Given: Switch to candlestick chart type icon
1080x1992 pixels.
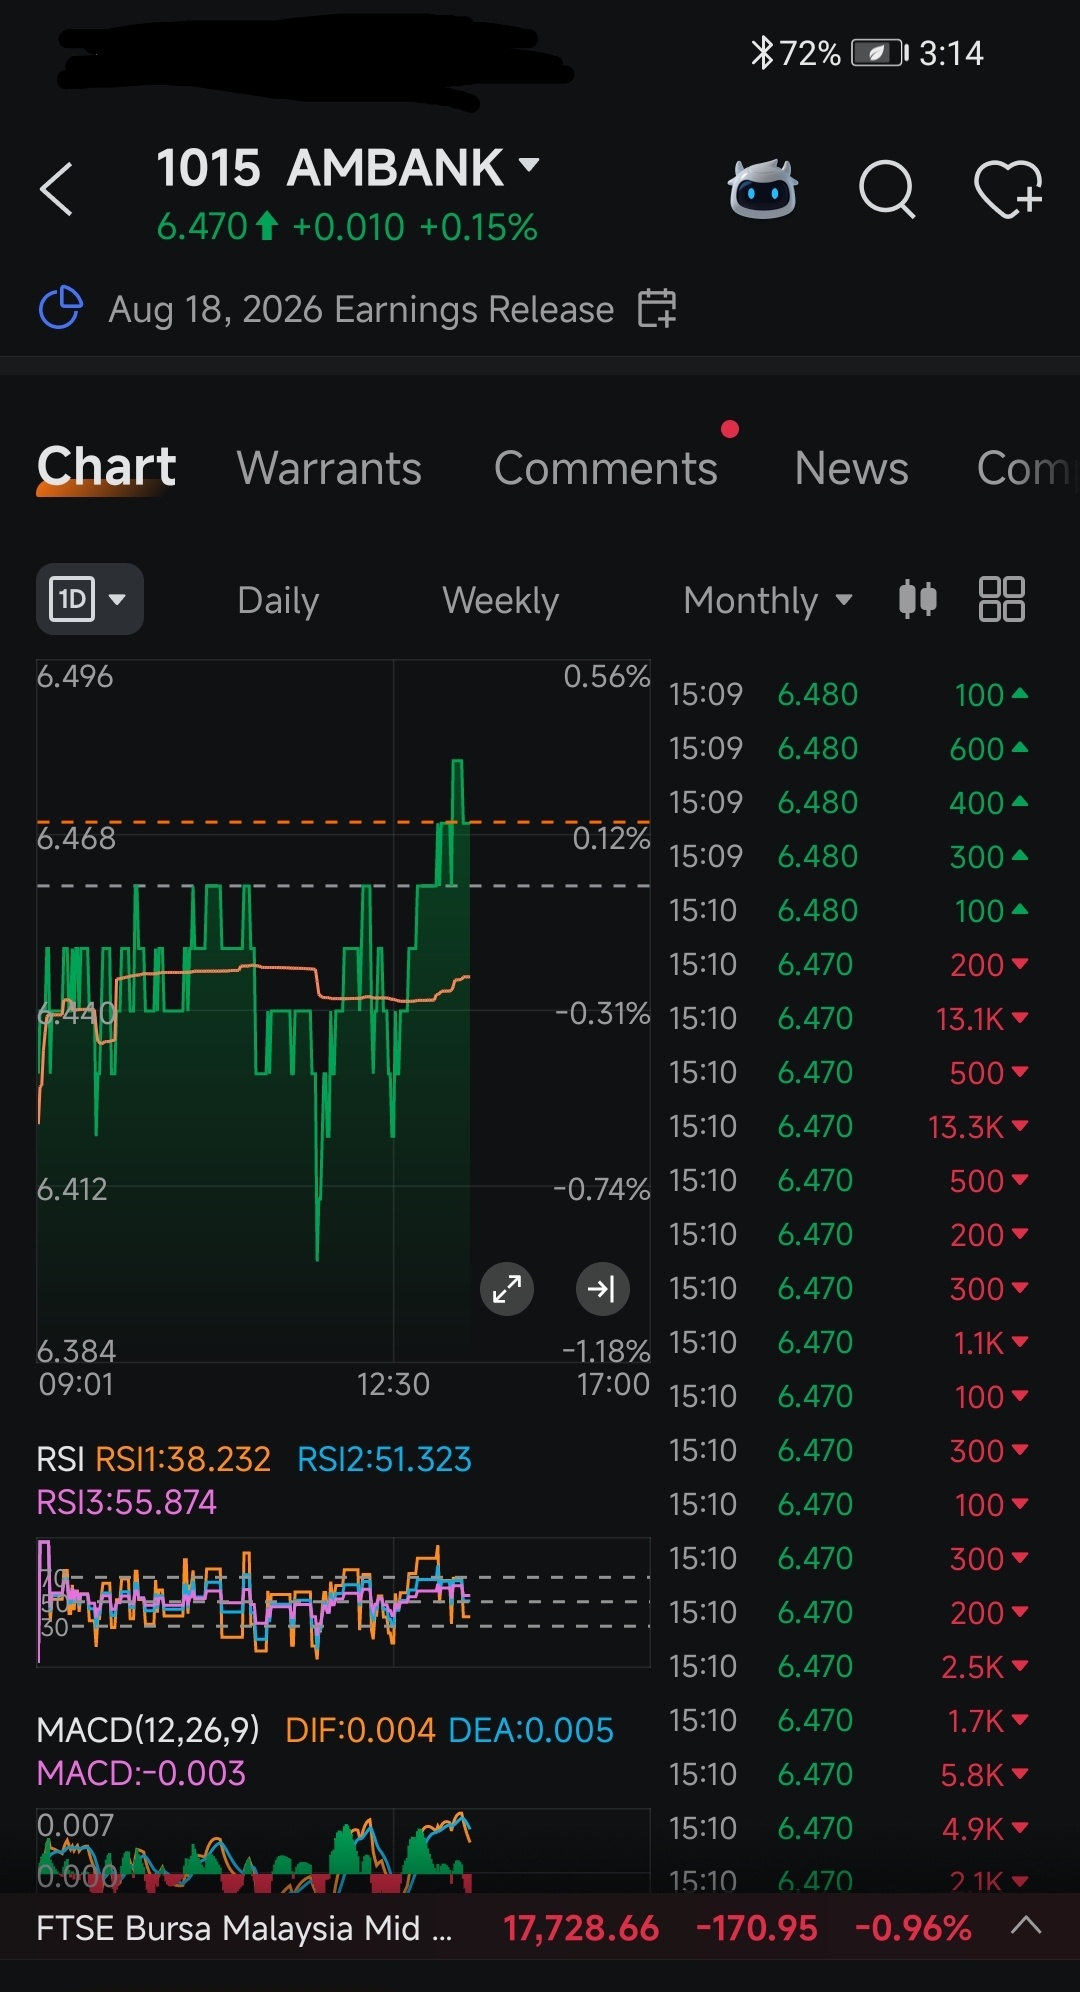Looking at the screenshot, I should point(917,599).
